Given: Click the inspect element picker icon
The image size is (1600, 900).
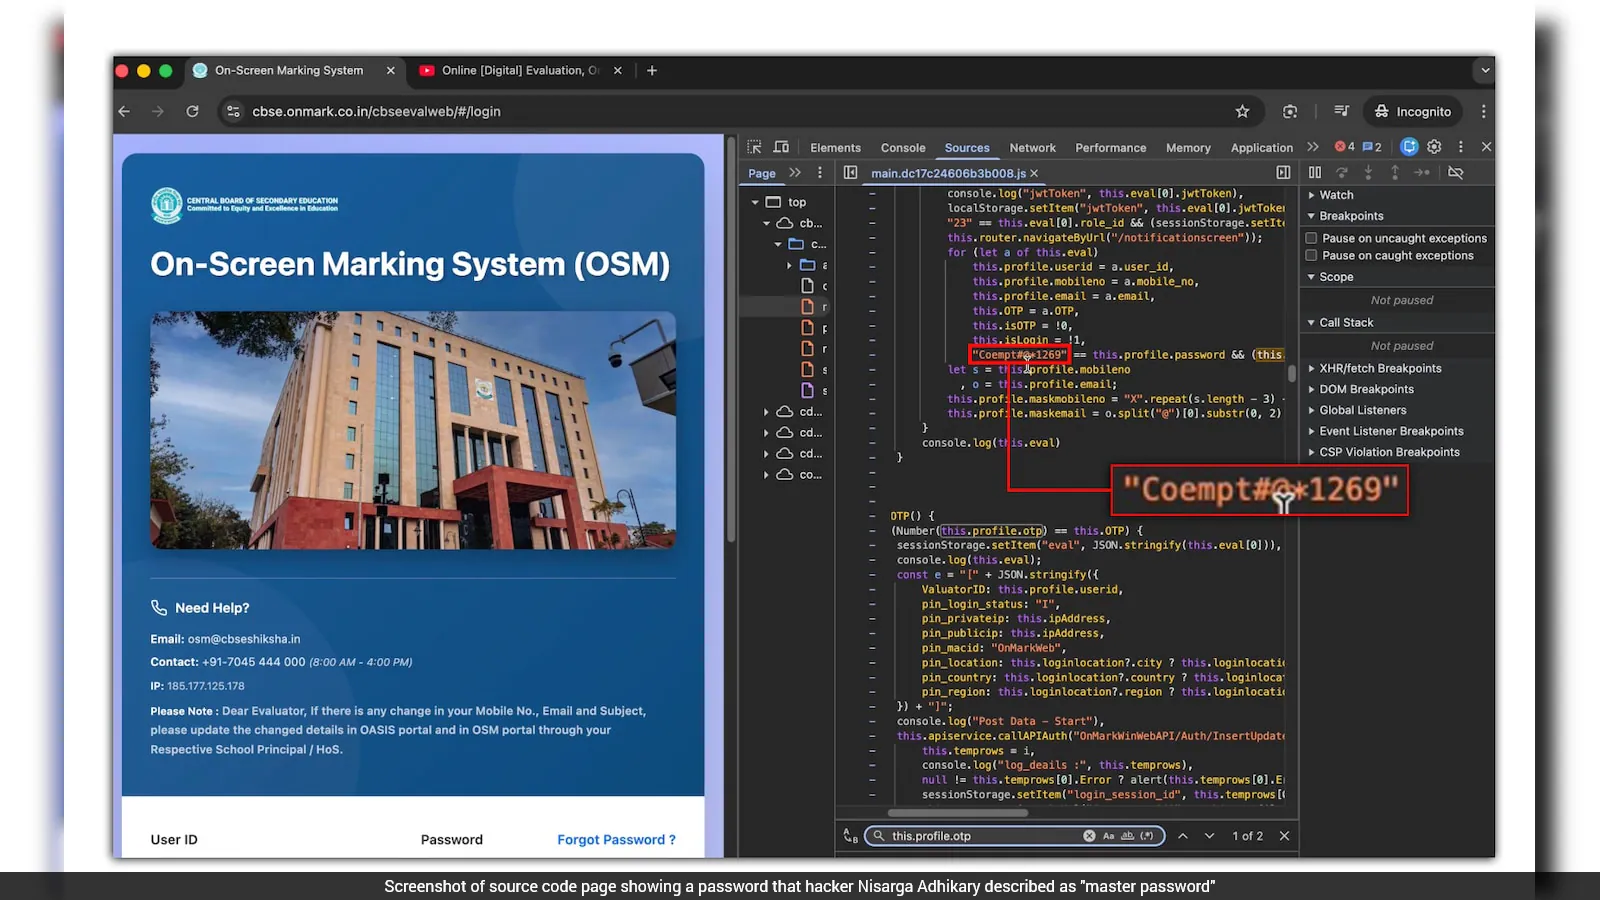Looking at the screenshot, I should click(x=755, y=147).
